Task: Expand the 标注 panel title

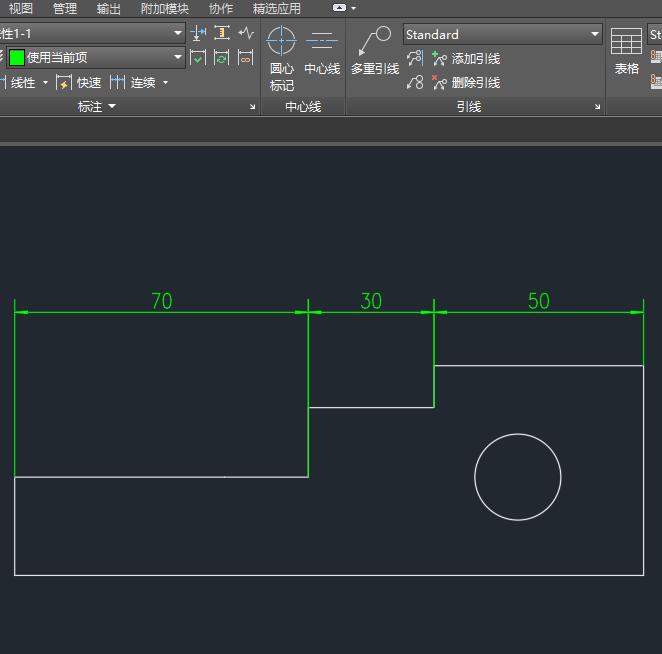Action: (x=96, y=106)
